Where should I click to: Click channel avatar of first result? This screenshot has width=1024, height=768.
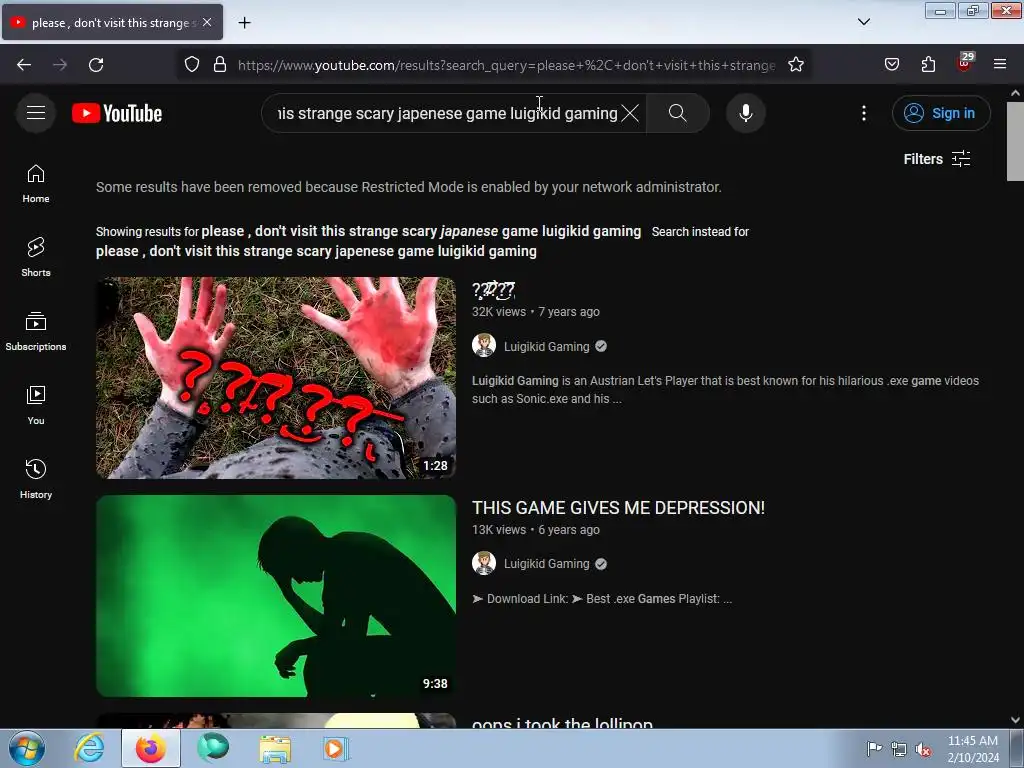(484, 345)
